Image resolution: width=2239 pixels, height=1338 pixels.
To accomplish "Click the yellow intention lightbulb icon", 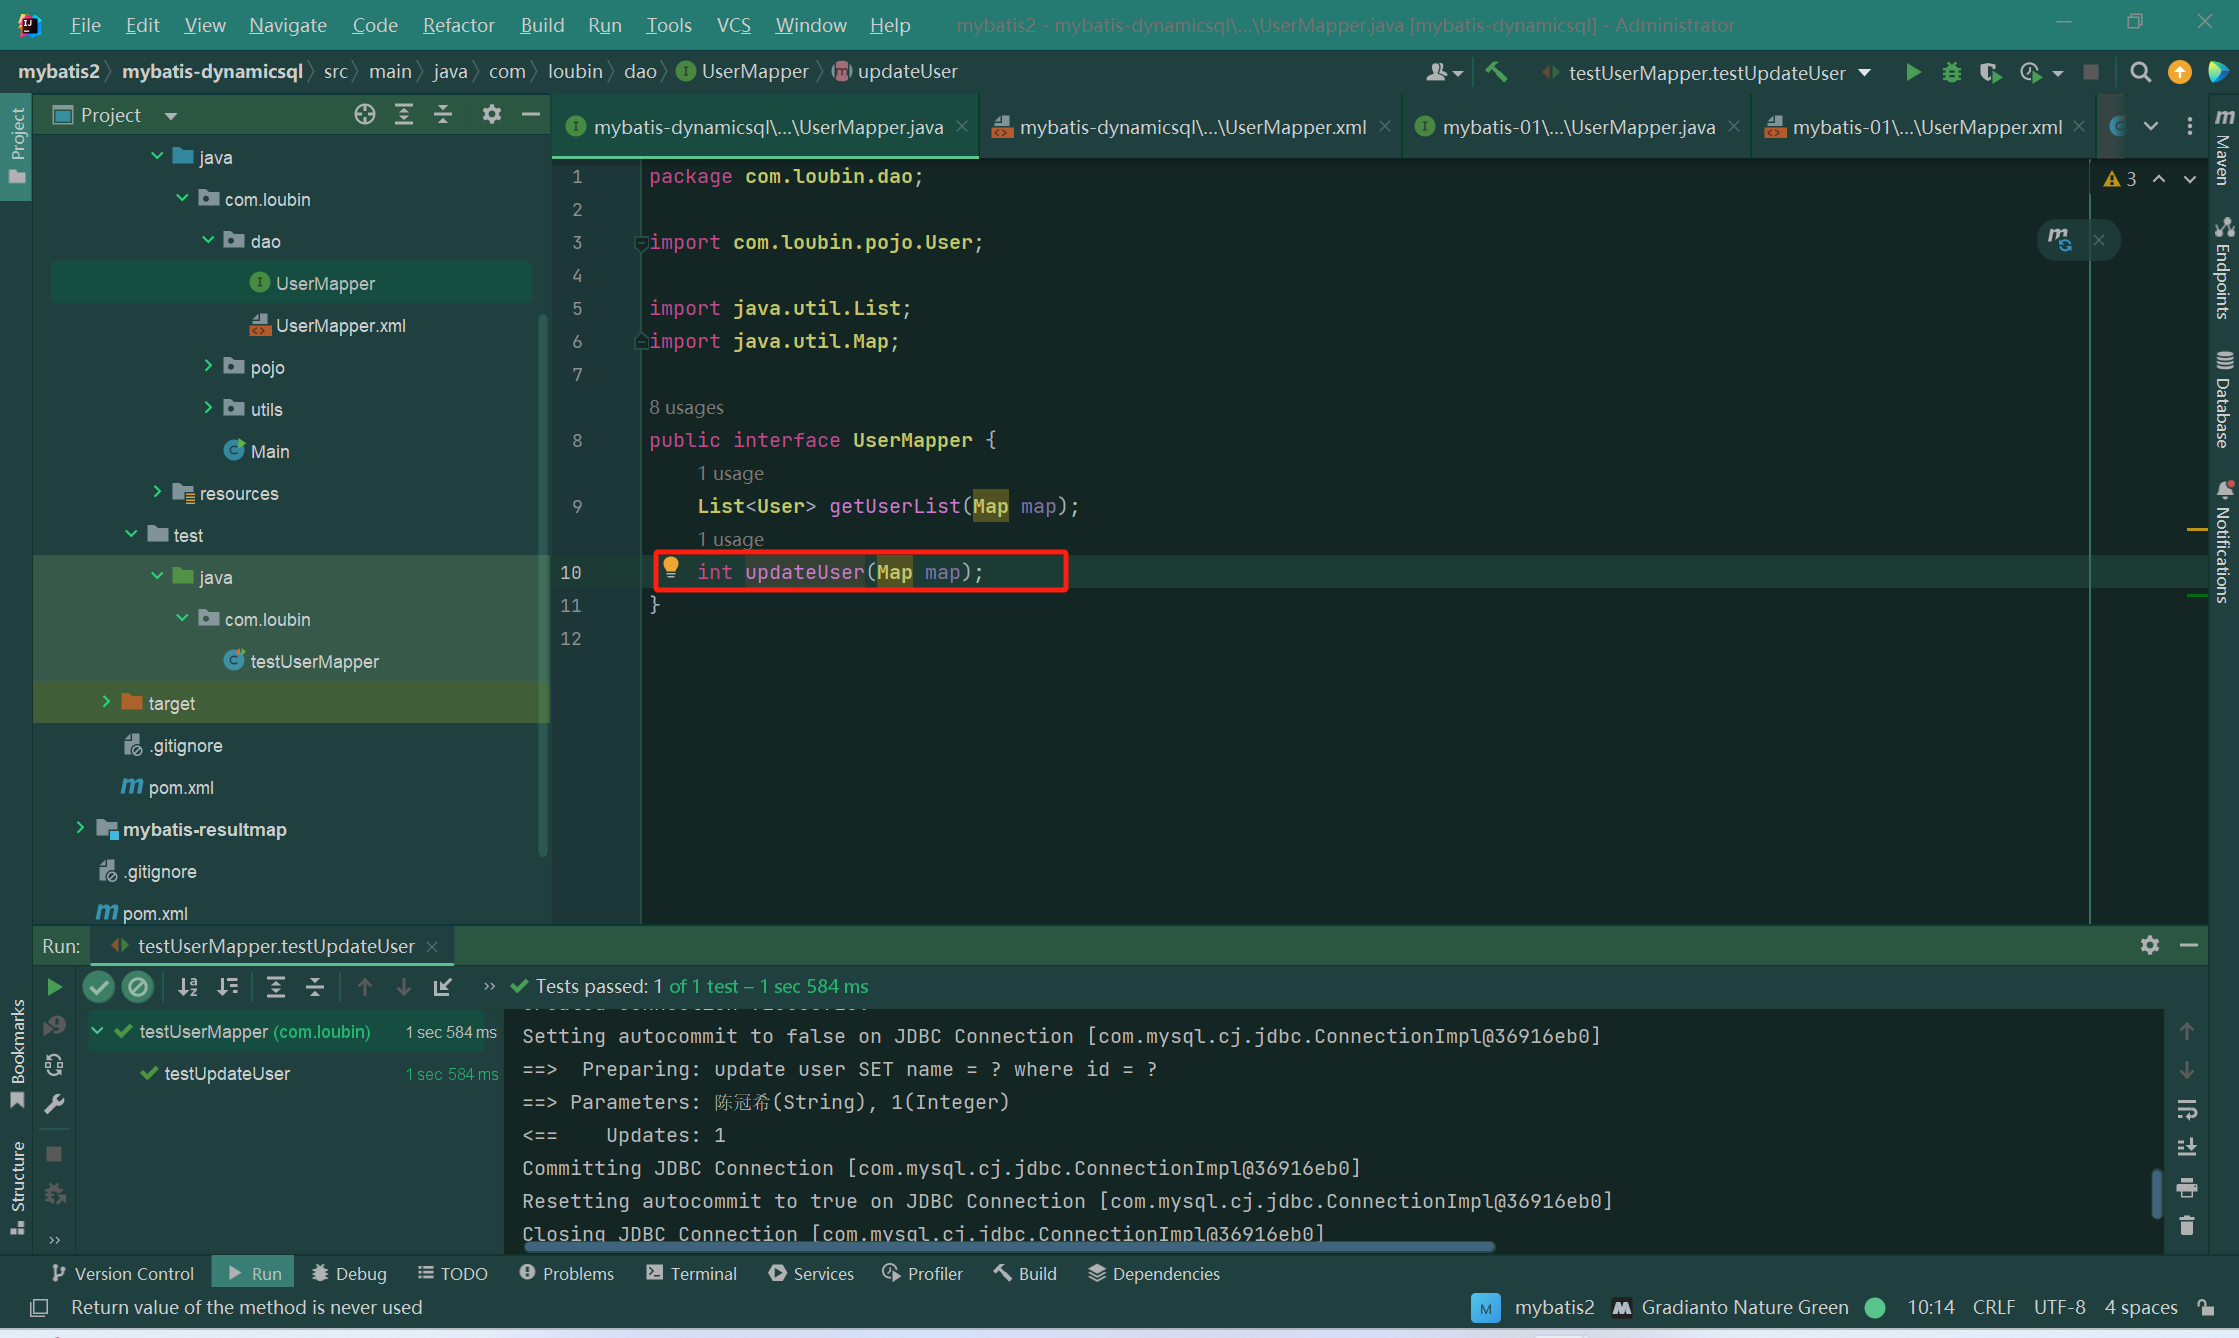I will [x=671, y=569].
